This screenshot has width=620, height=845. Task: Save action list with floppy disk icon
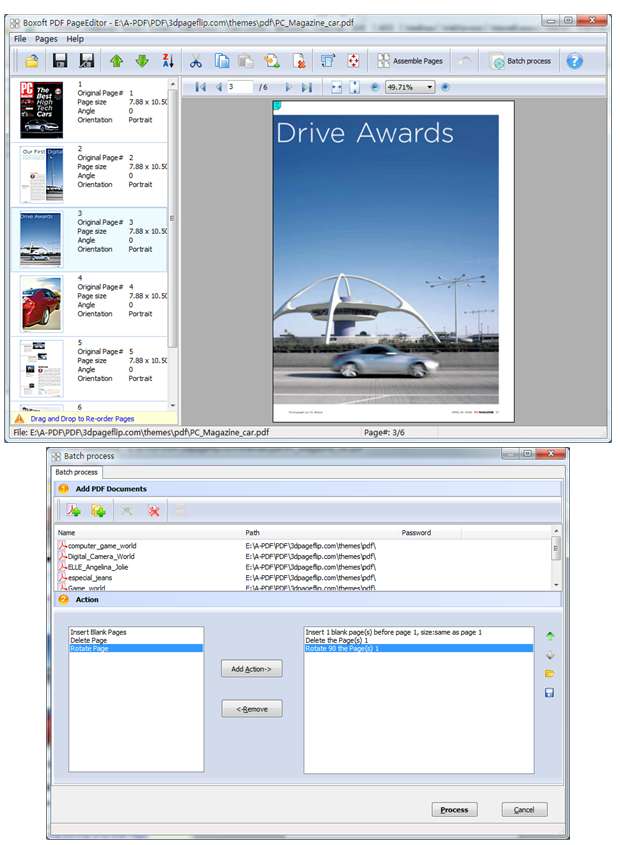coord(549,692)
